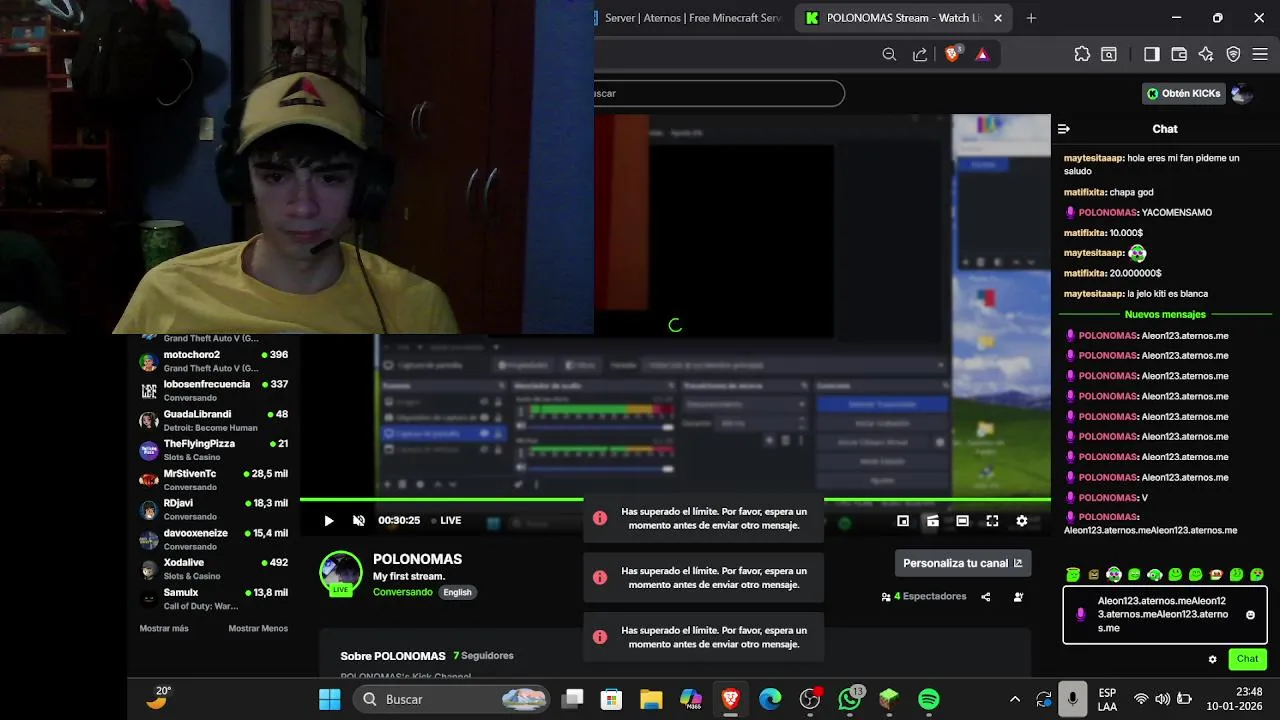Image resolution: width=1280 pixels, height=720 pixels.
Task: Open Samulx channel in sidebar
Action: 214,599
